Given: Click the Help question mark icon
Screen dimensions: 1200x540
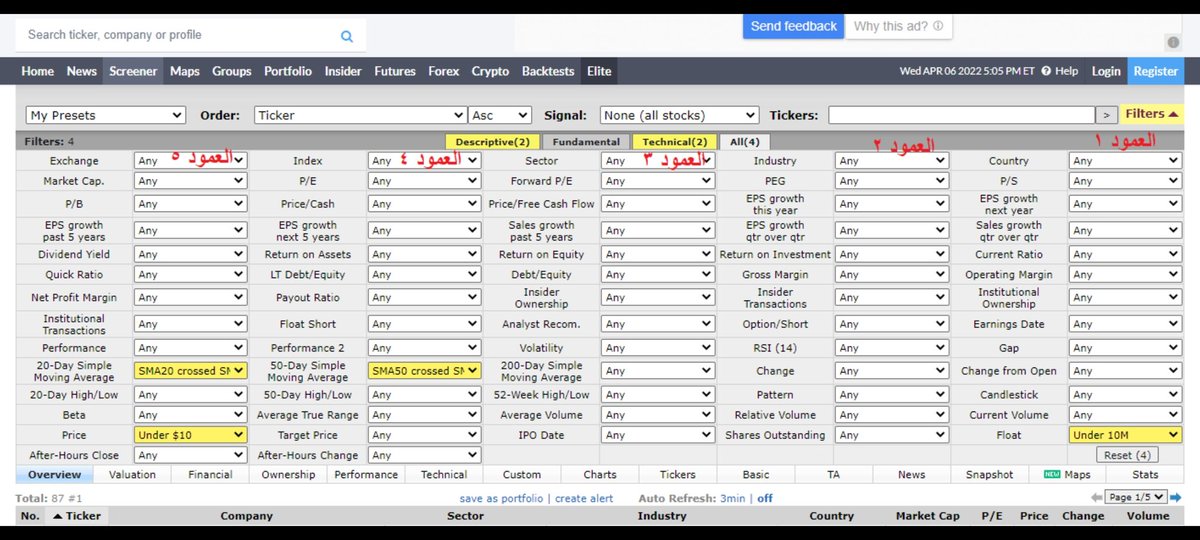Looking at the screenshot, I should (1046, 71).
